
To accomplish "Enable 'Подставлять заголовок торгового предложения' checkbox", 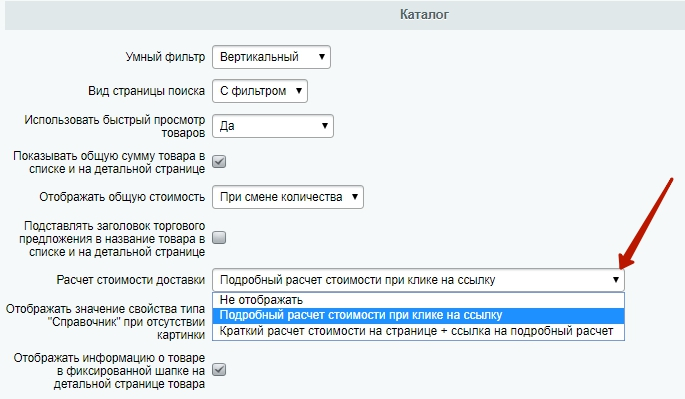I will 219,238.
